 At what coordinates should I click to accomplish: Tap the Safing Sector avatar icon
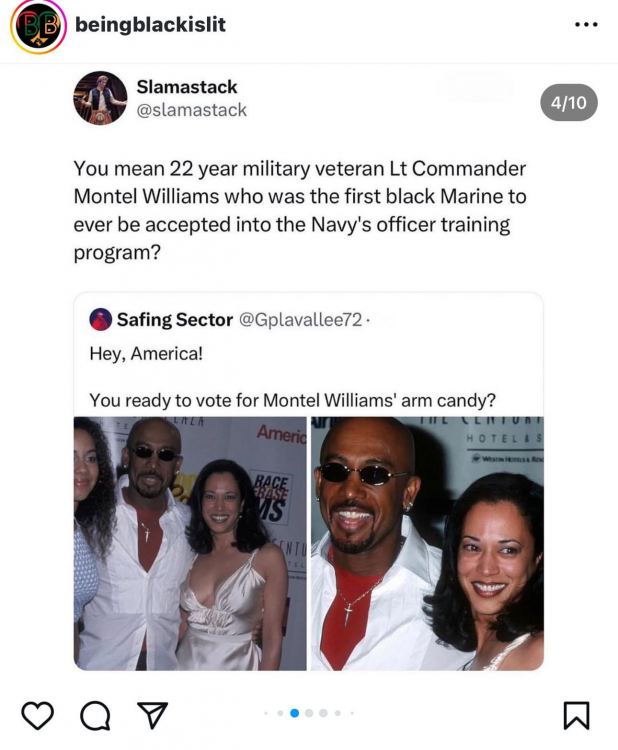click(100, 320)
